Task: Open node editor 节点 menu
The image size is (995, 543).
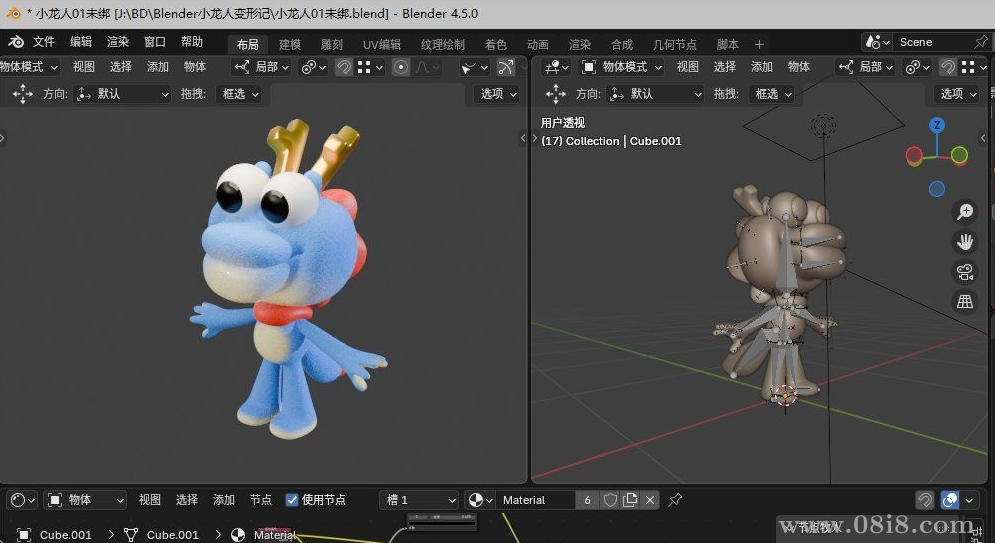Action: pyautogui.click(x=261, y=500)
